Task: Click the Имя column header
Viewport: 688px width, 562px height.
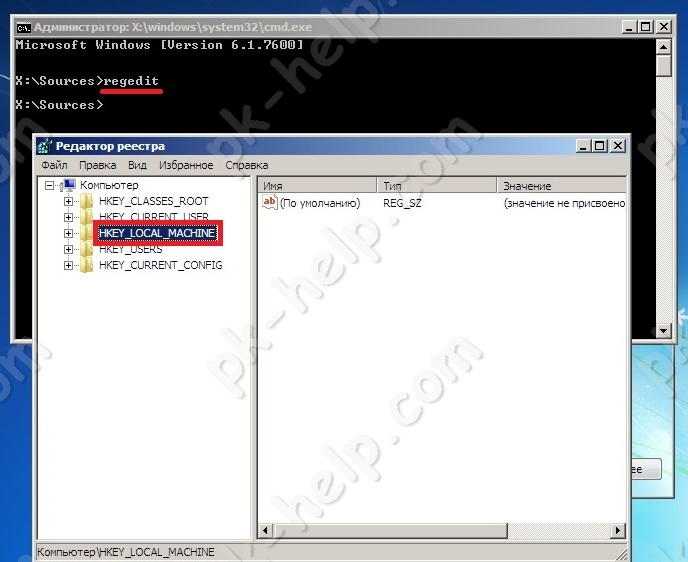Action: [x=317, y=186]
